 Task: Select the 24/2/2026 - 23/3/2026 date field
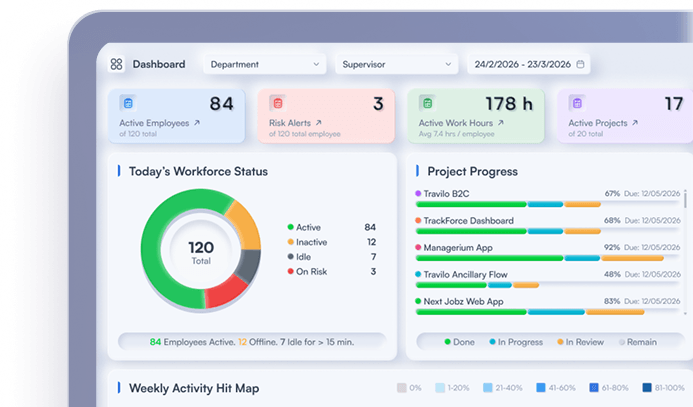tap(529, 64)
